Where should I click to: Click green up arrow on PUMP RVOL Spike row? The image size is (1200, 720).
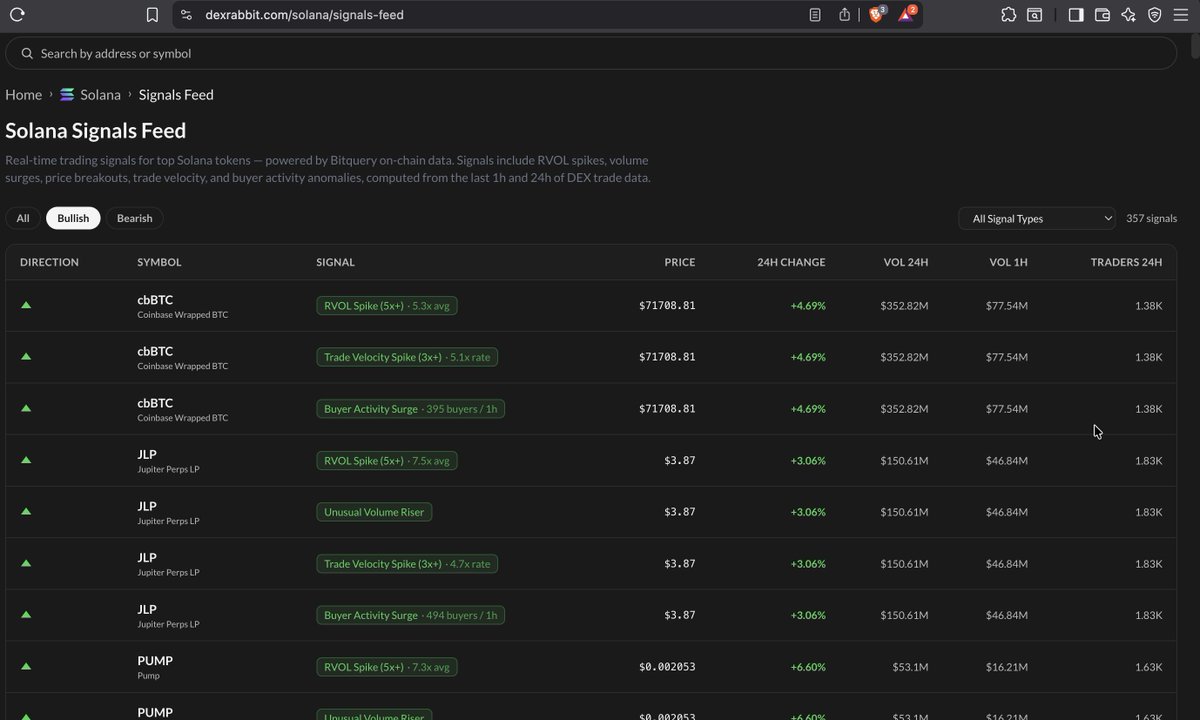tap(26, 666)
